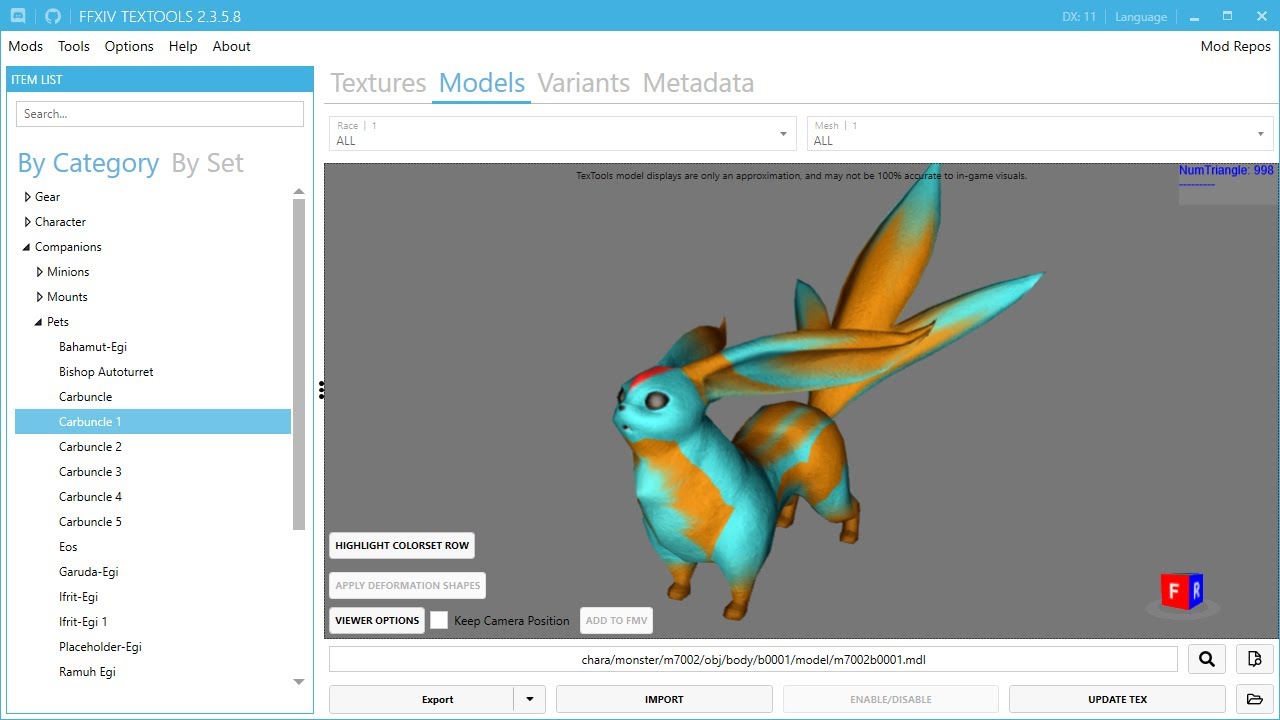The height and width of the screenshot is (720, 1280).
Task: Open the Help menu
Action: (x=183, y=46)
